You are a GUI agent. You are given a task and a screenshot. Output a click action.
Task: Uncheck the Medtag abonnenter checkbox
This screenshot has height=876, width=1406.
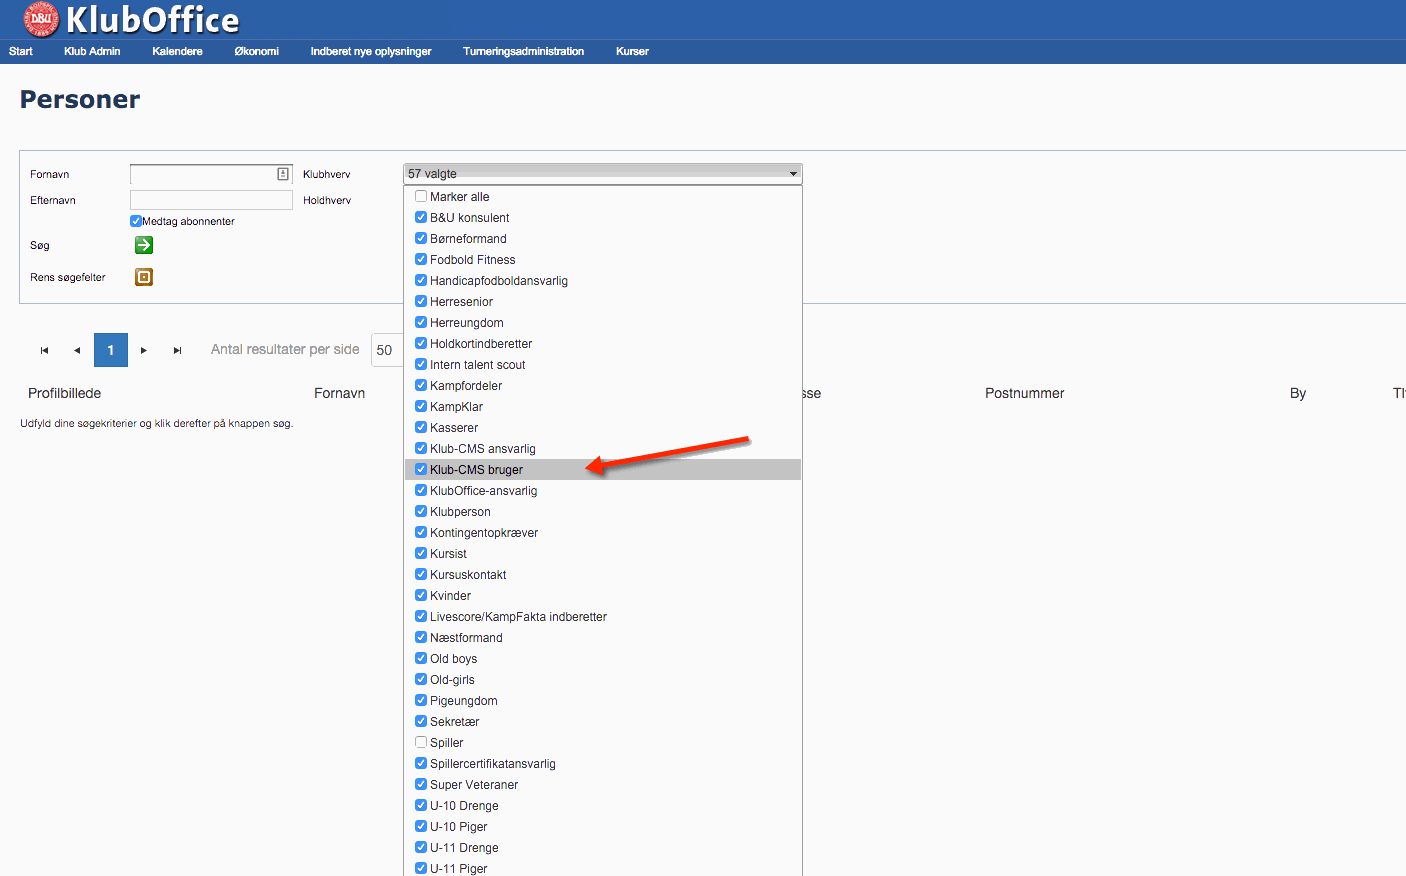pos(136,221)
